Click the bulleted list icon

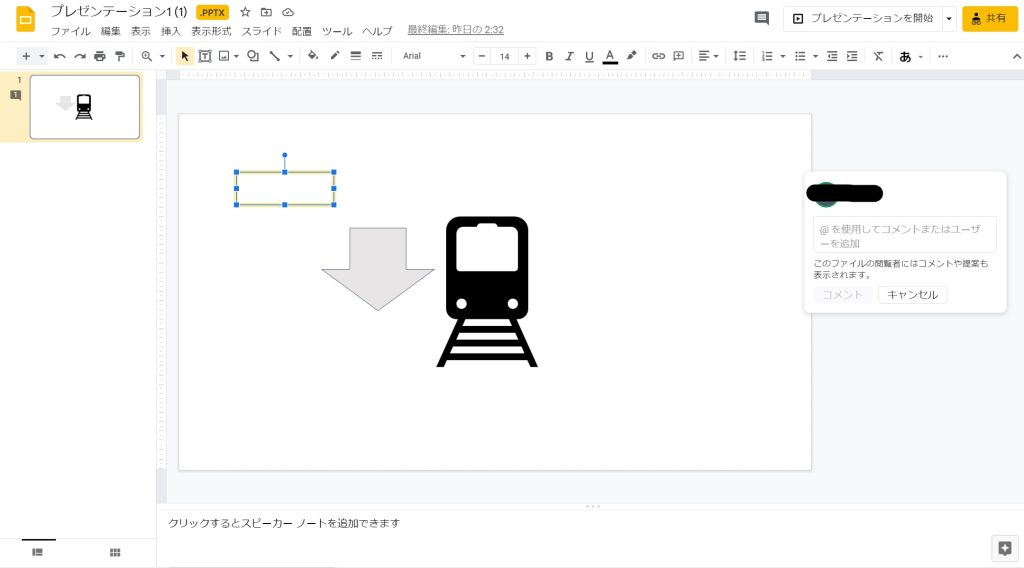800,56
